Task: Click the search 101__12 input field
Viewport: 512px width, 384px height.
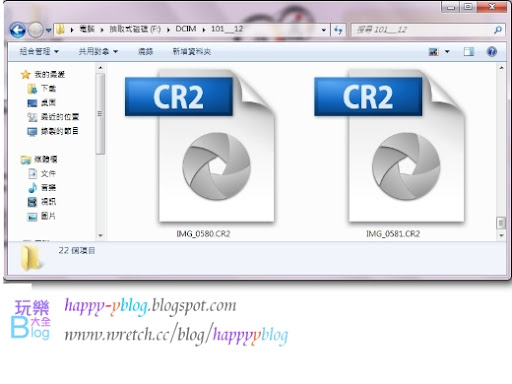Action: tap(422, 30)
